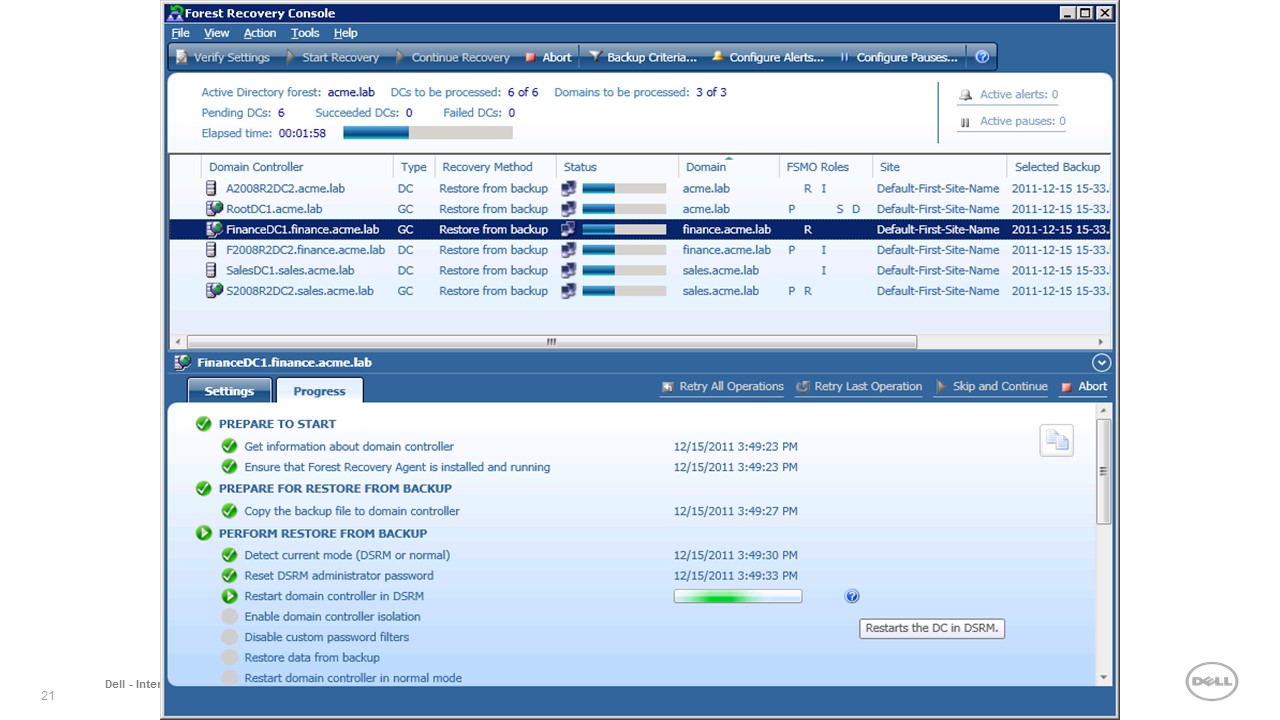Open the Help menu
1280x720 pixels.
[x=345, y=33]
